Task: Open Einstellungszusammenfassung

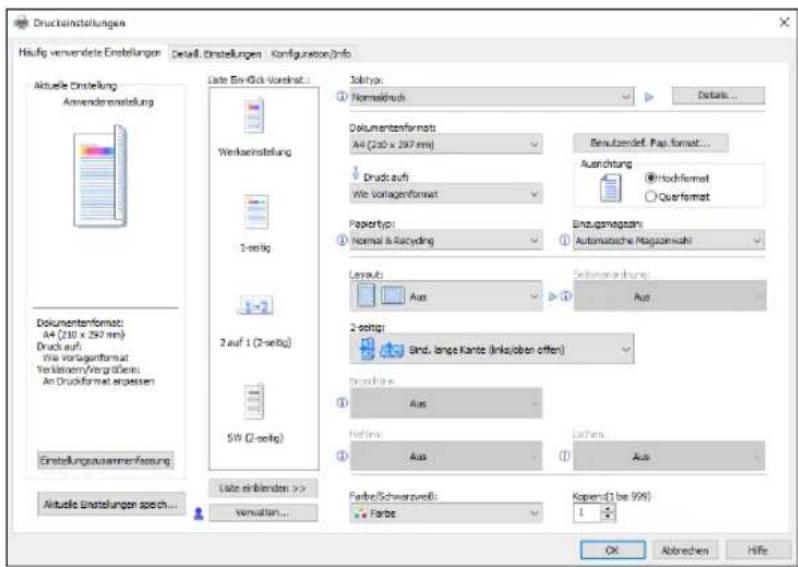Action: [x=105, y=461]
